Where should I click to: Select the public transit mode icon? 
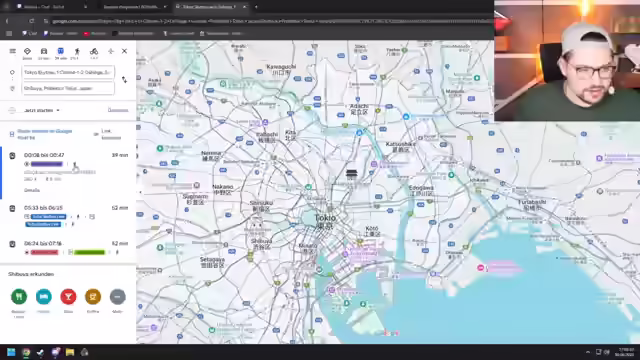coord(60,53)
